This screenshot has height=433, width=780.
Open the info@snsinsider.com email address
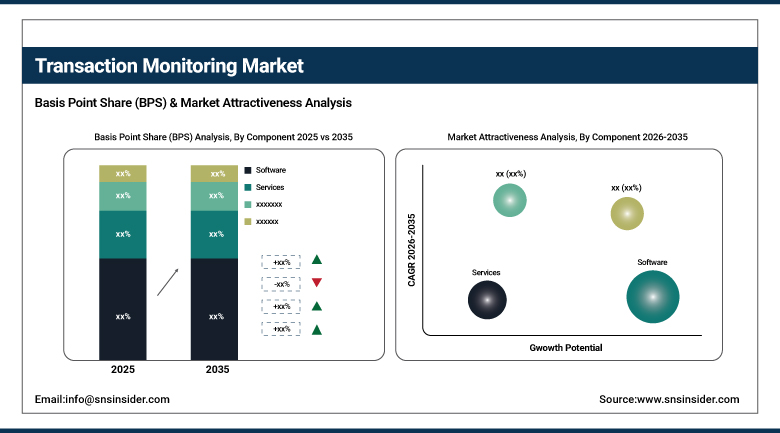(117, 399)
